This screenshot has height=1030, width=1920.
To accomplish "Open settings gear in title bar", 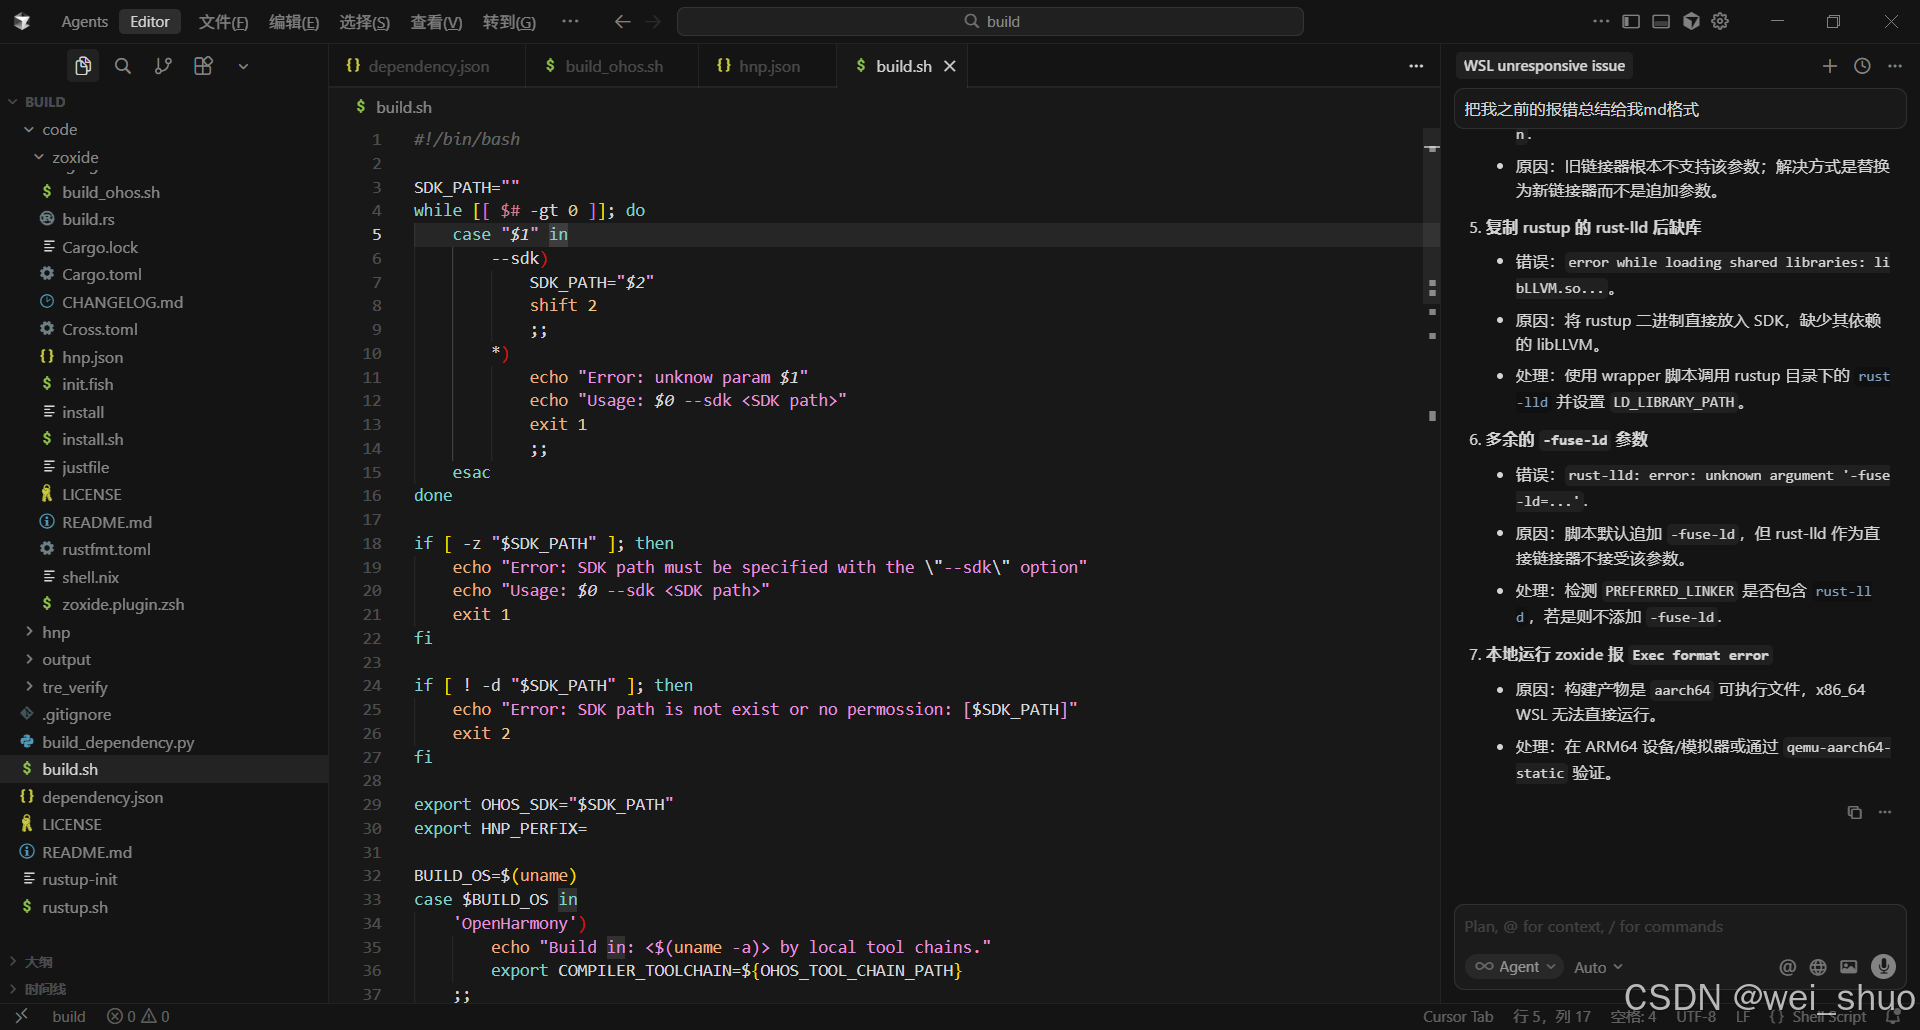I will click(x=1720, y=21).
